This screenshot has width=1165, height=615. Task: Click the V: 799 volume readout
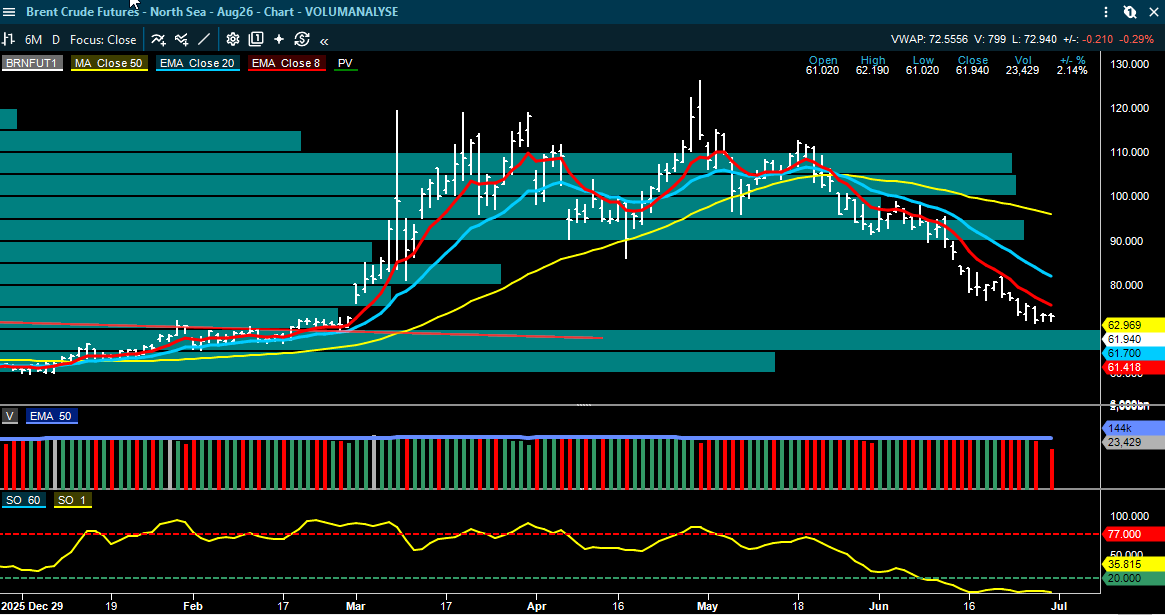click(990, 39)
